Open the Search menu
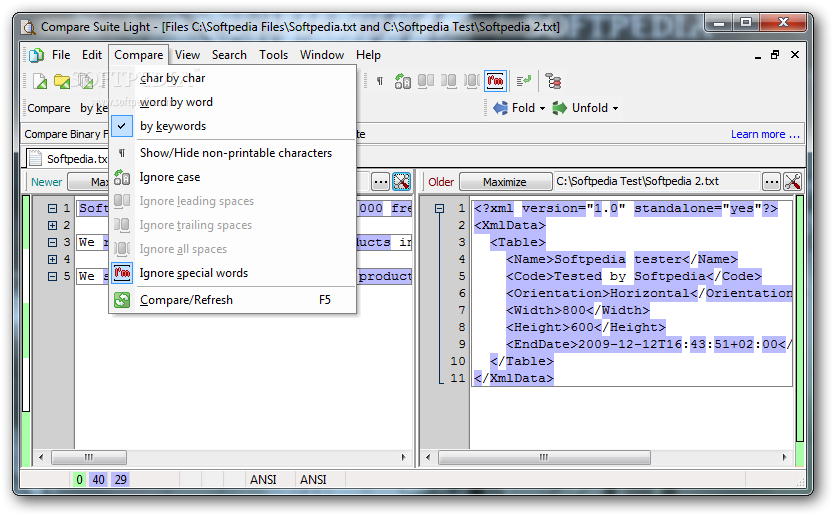This screenshot has width=834, height=516. (229, 55)
